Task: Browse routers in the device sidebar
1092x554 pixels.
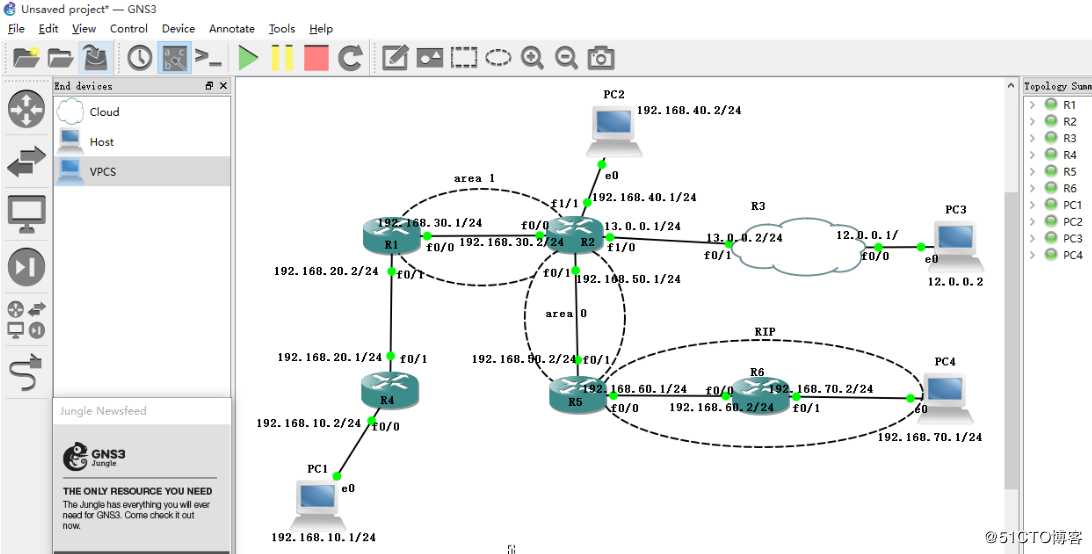Action: (26, 109)
